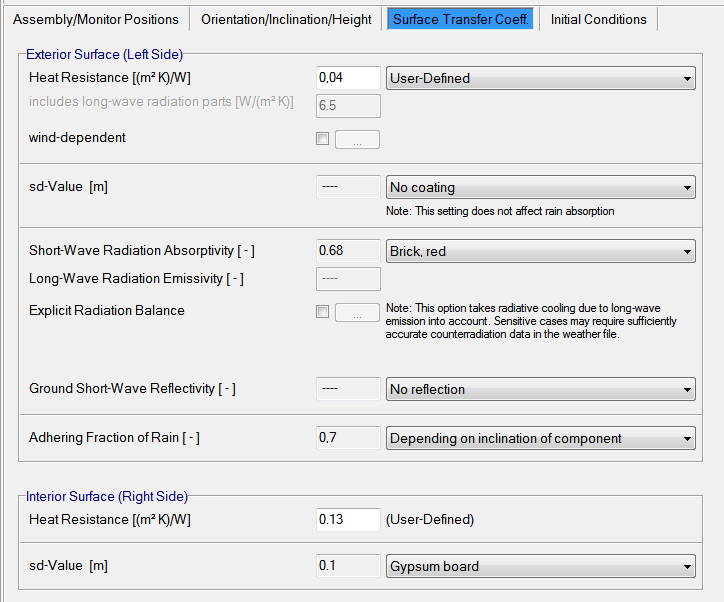Image resolution: width=724 pixels, height=602 pixels.
Task: Expand the Brick, red absorptivity dropdown
Action: tap(540, 252)
